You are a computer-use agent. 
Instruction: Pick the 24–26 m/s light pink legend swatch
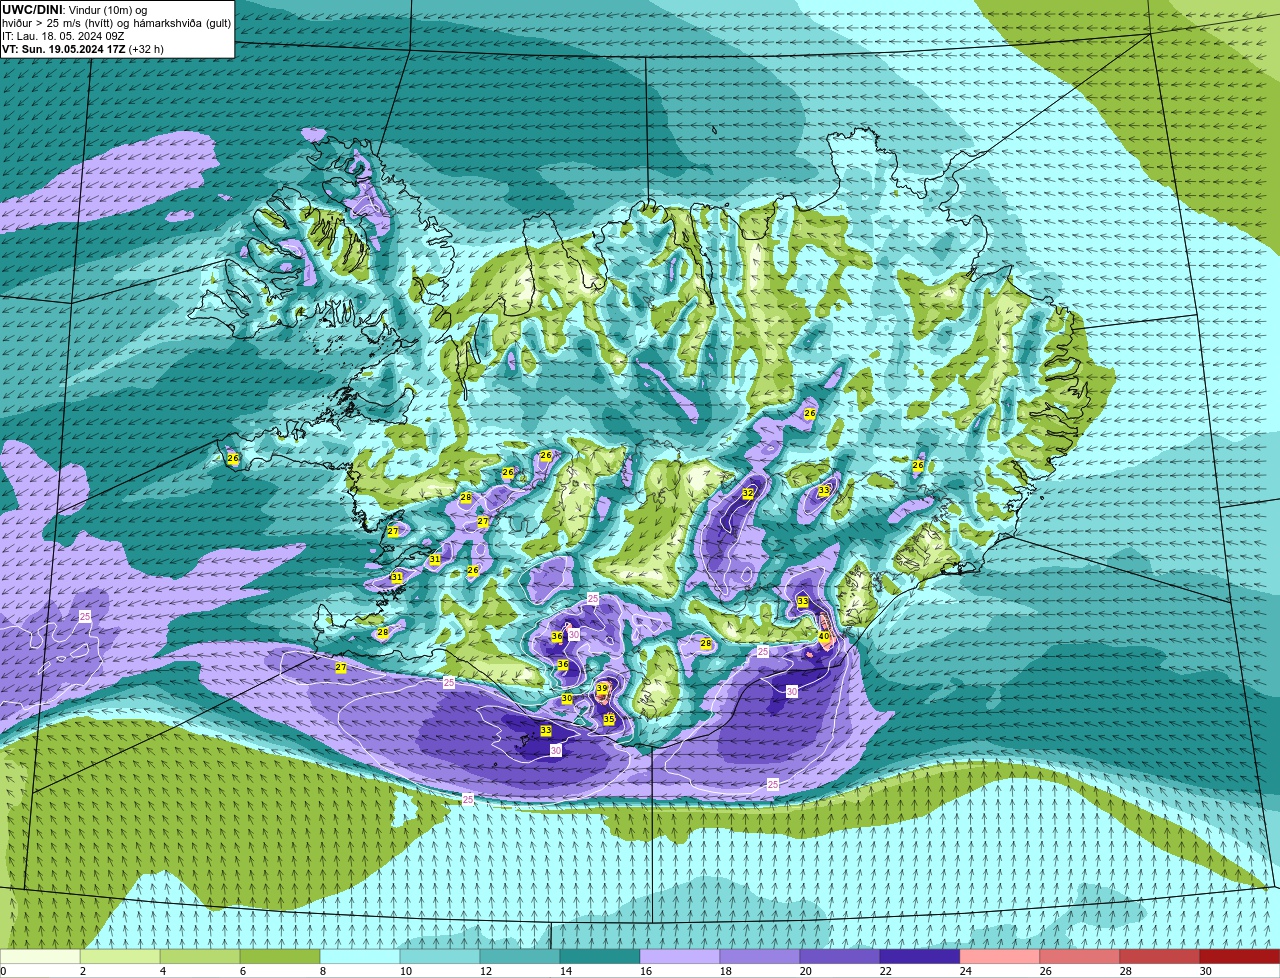[1001, 957]
